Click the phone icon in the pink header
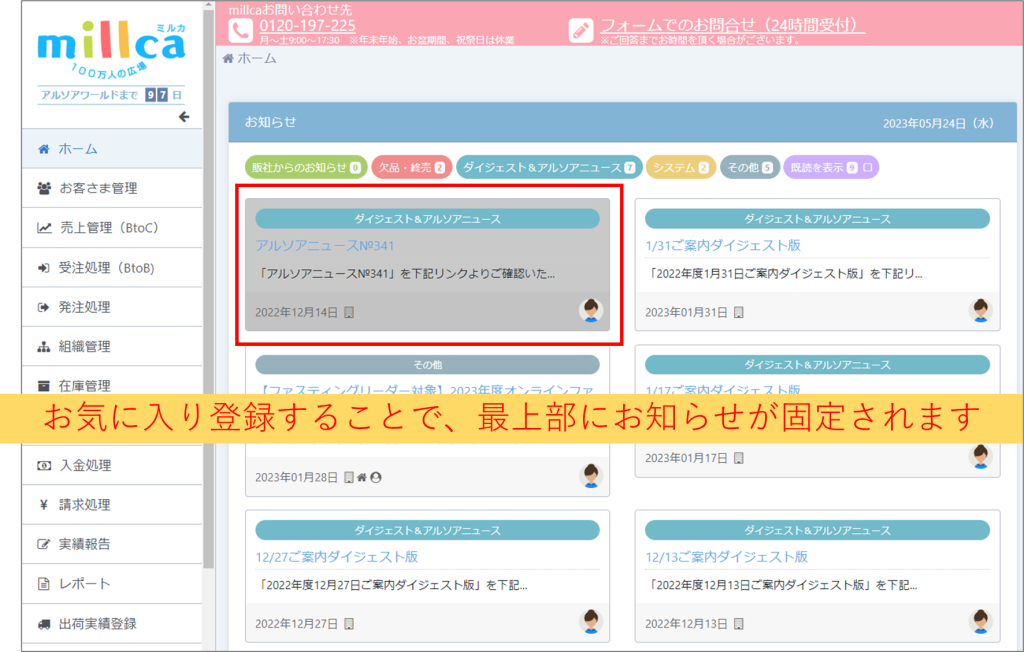1024x652 pixels. [239, 31]
